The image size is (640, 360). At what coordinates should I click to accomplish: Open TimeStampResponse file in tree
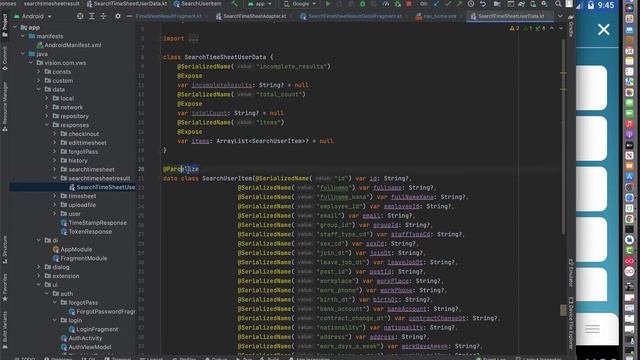[x=93, y=223]
